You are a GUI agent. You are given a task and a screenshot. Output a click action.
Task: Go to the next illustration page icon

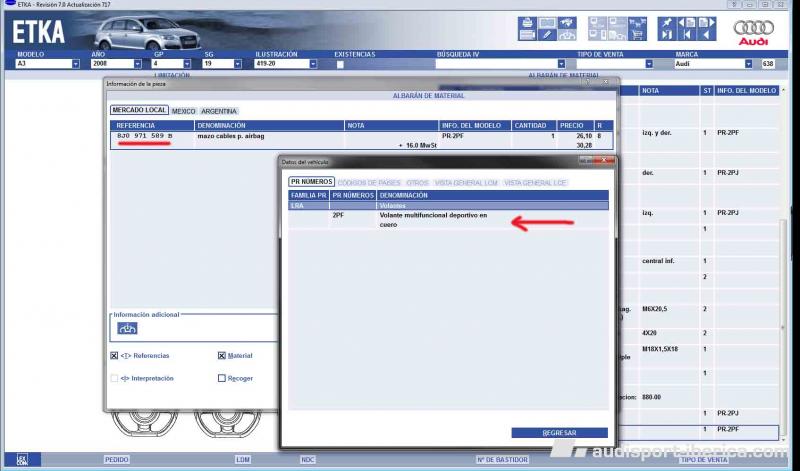(x=707, y=23)
